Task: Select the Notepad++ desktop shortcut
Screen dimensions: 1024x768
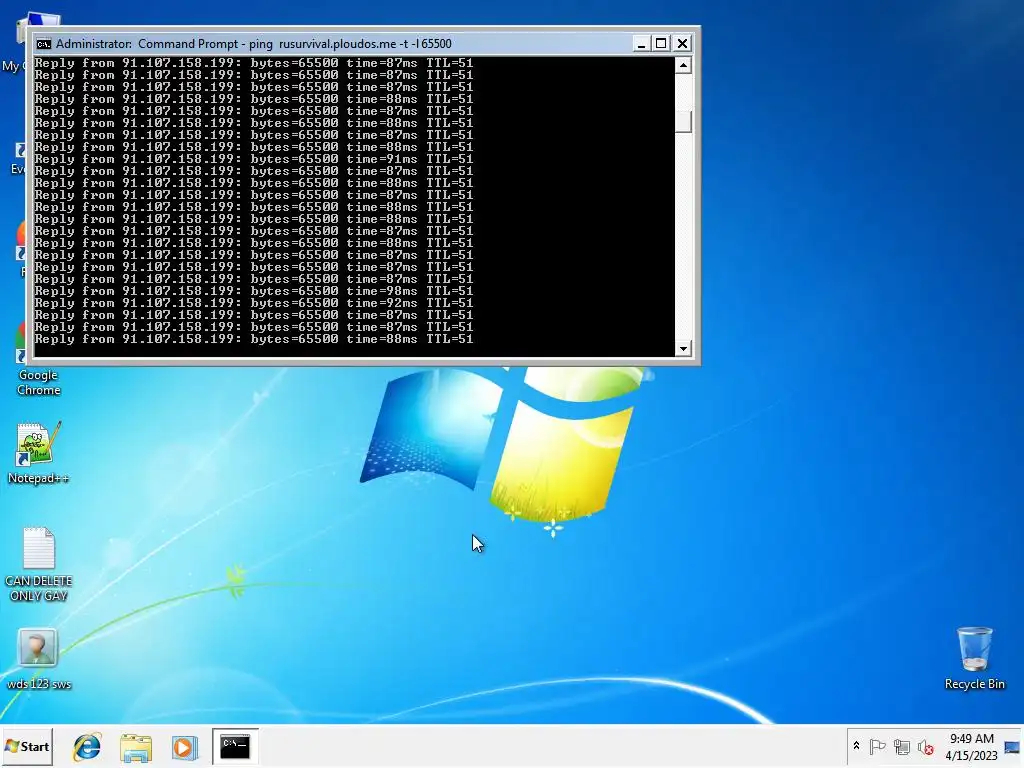Action: click(39, 453)
